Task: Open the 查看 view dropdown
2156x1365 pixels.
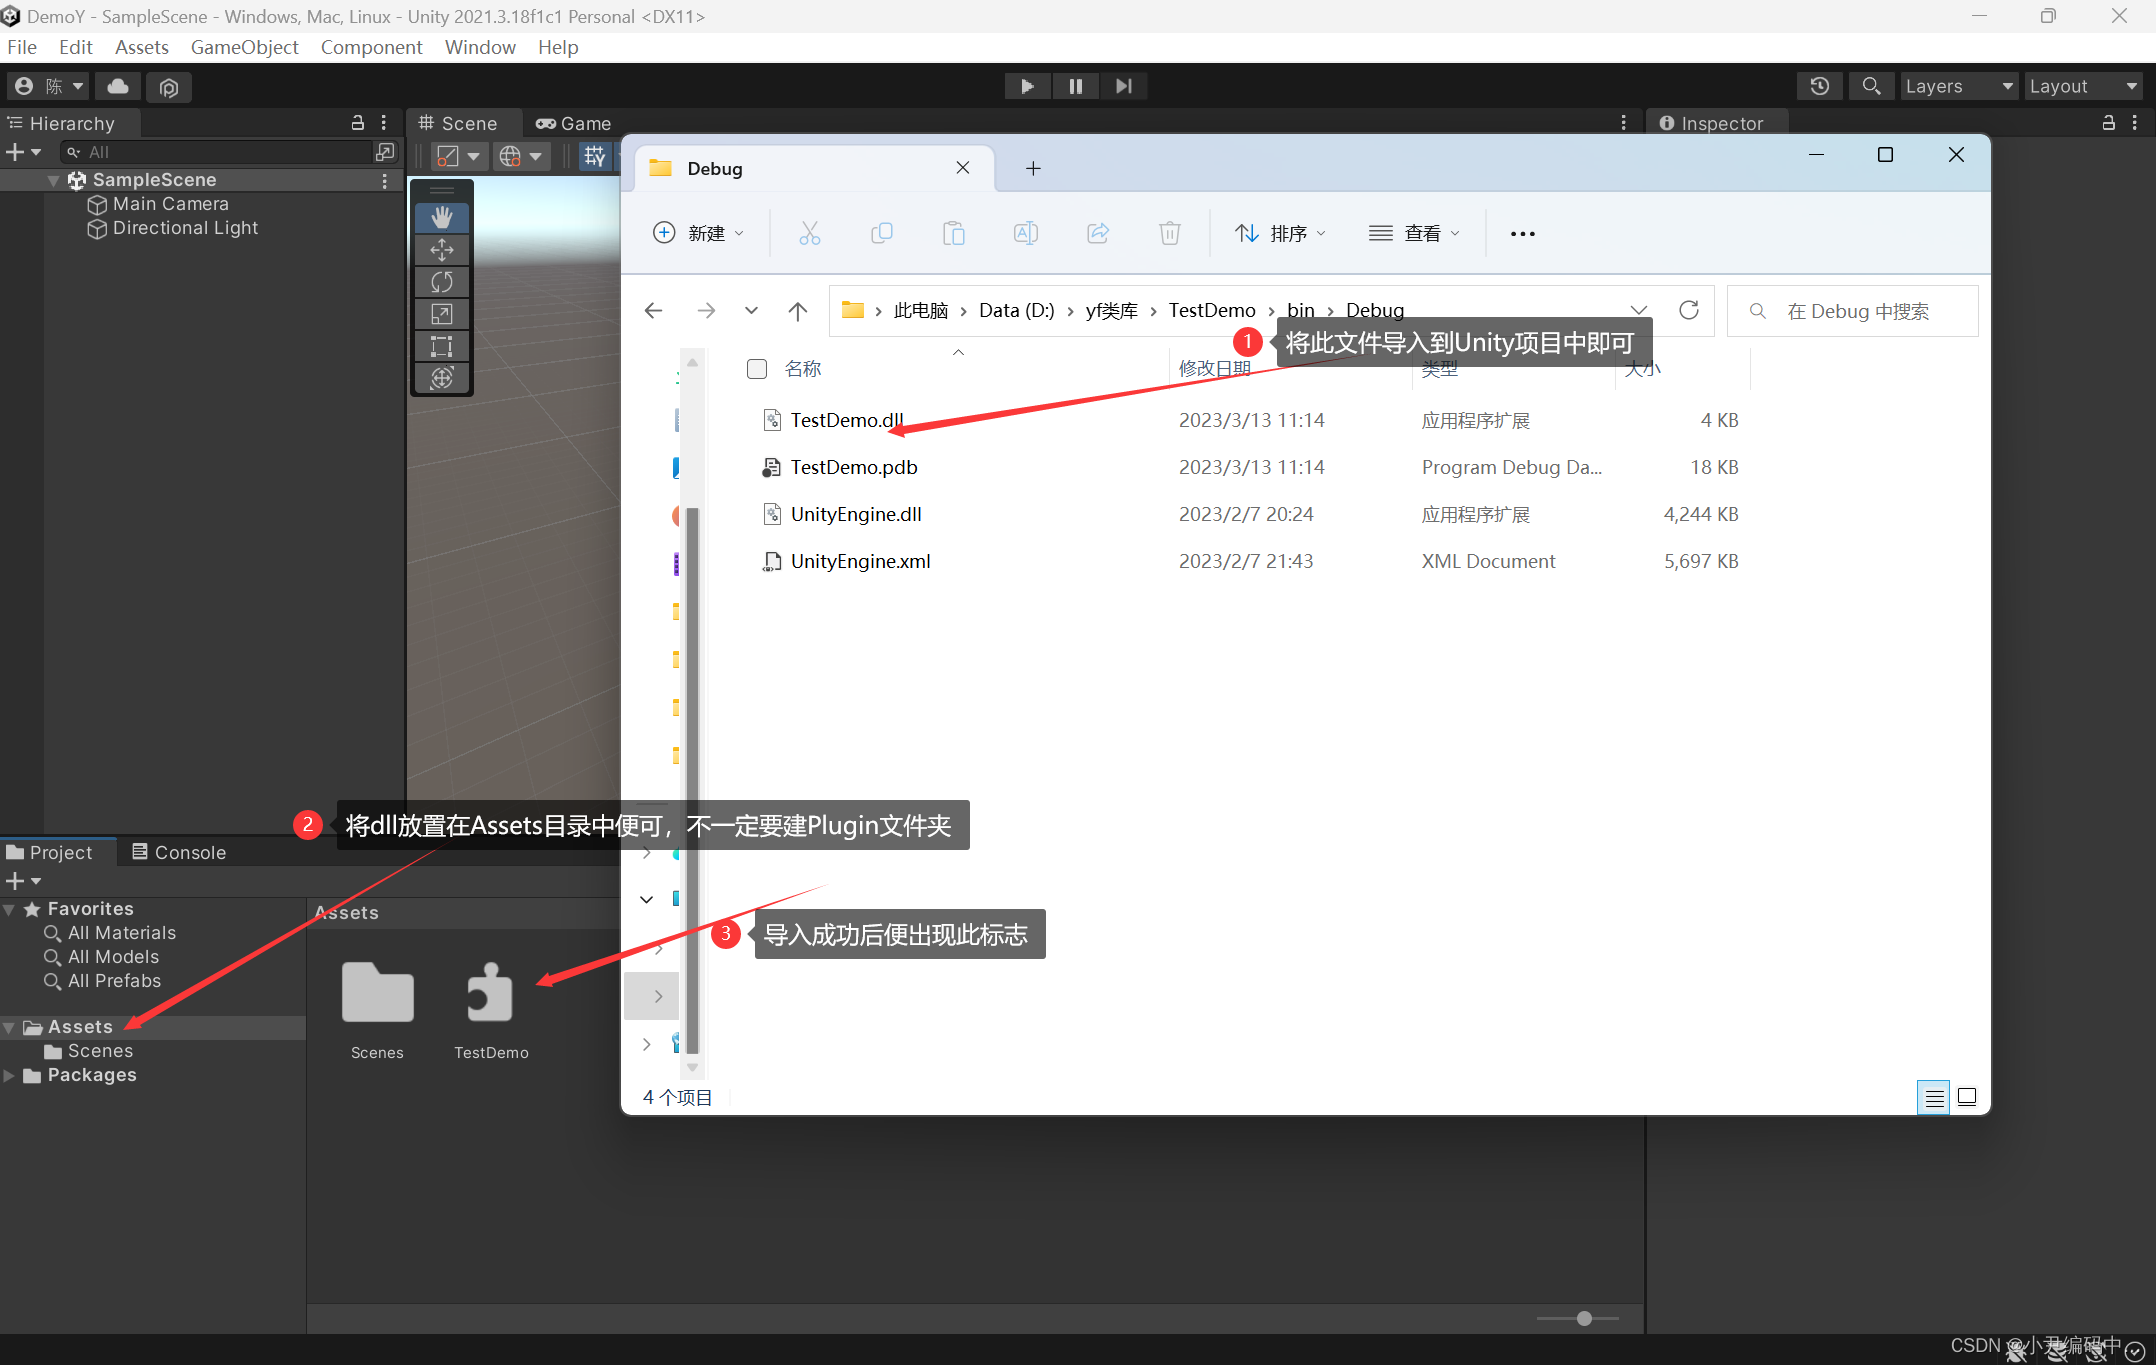Action: coord(1414,233)
